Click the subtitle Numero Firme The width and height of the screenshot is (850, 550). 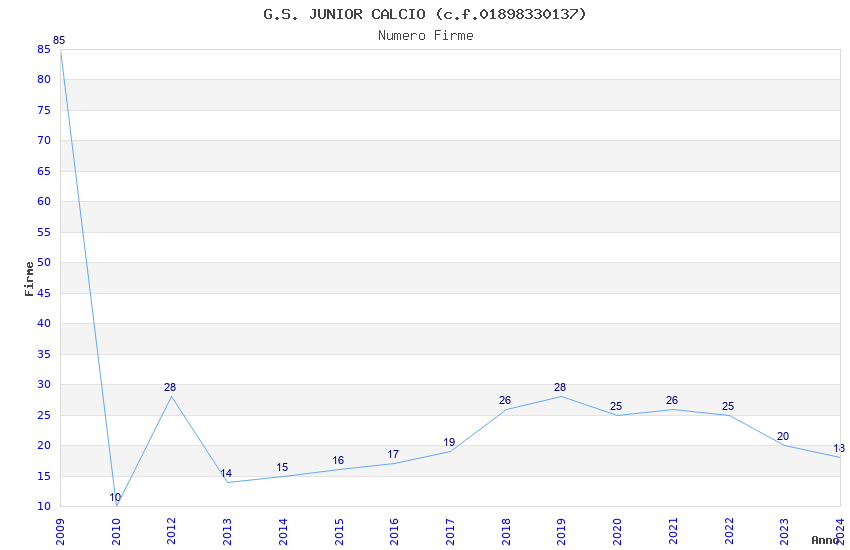click(x=426, y=35)
